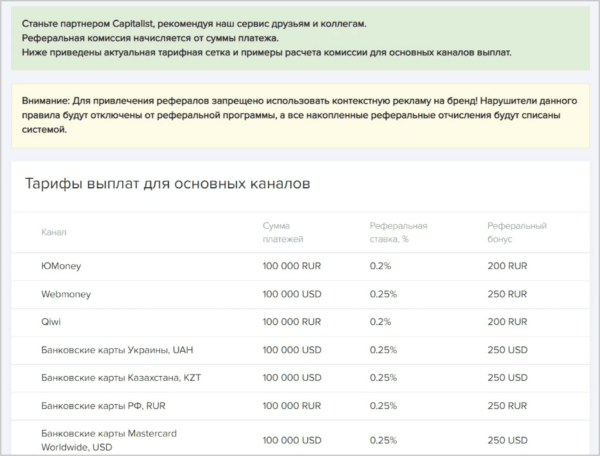Click Ukraine cards bonus 250 USD

point(507,350)
